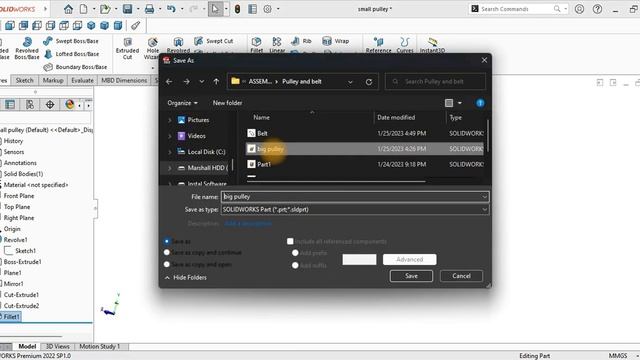This screenshot has height=360, width=640.
Task: Click the Save disk icon in toolbar
Action: coord(127,9)
